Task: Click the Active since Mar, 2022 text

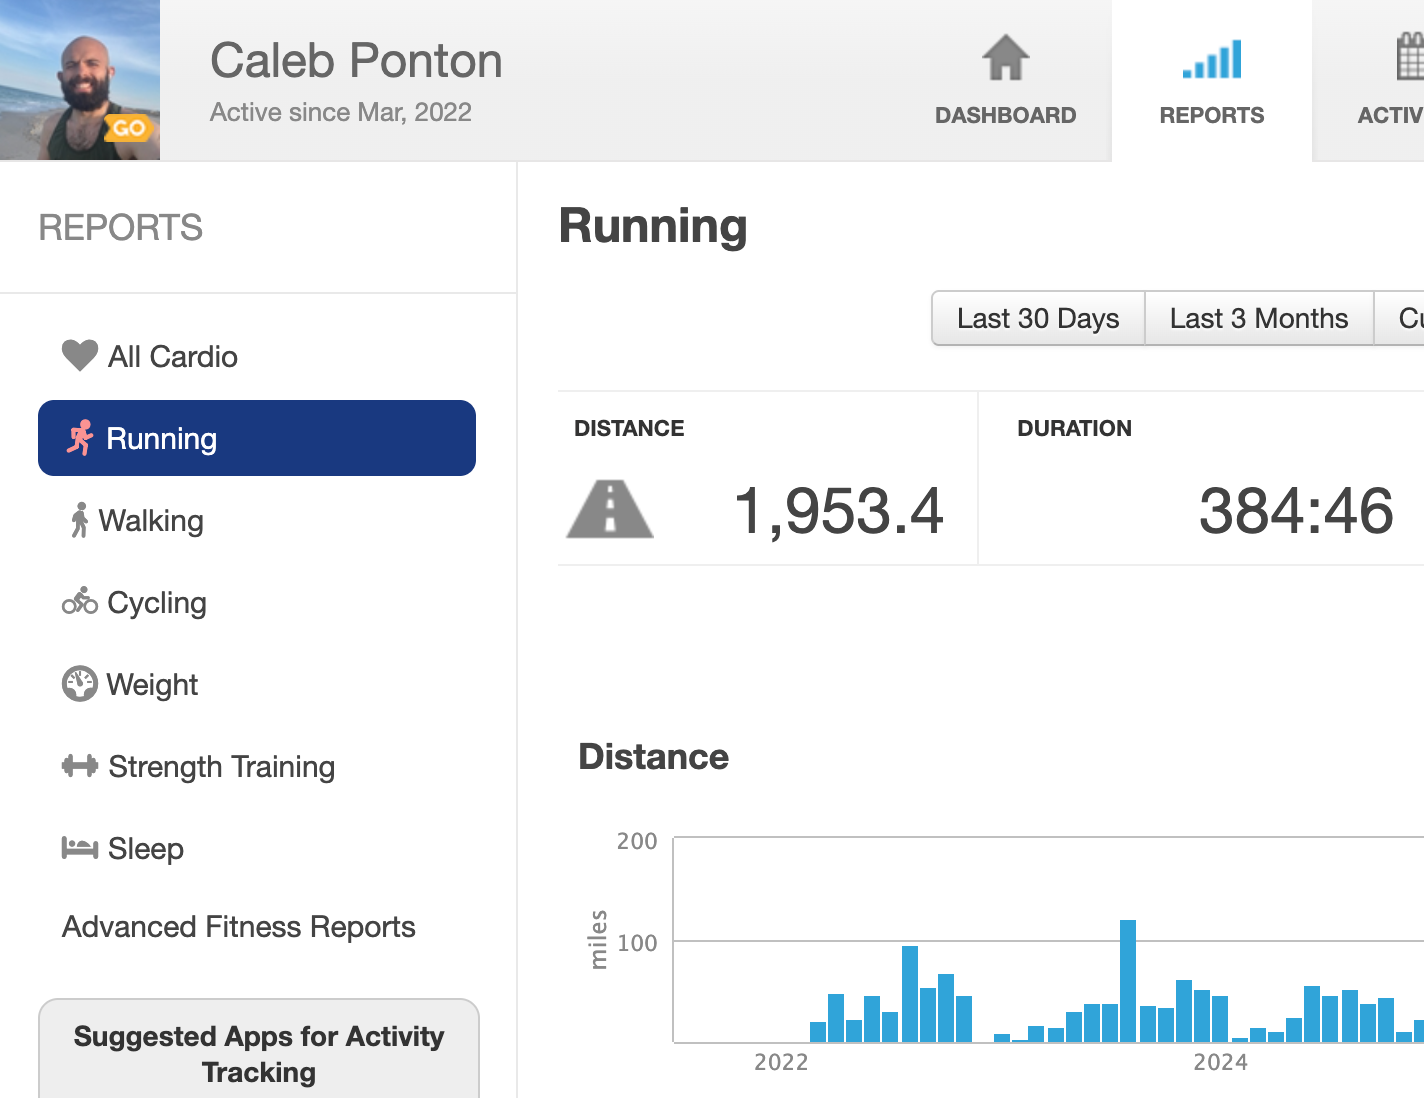Action: (x=341, y=112)
